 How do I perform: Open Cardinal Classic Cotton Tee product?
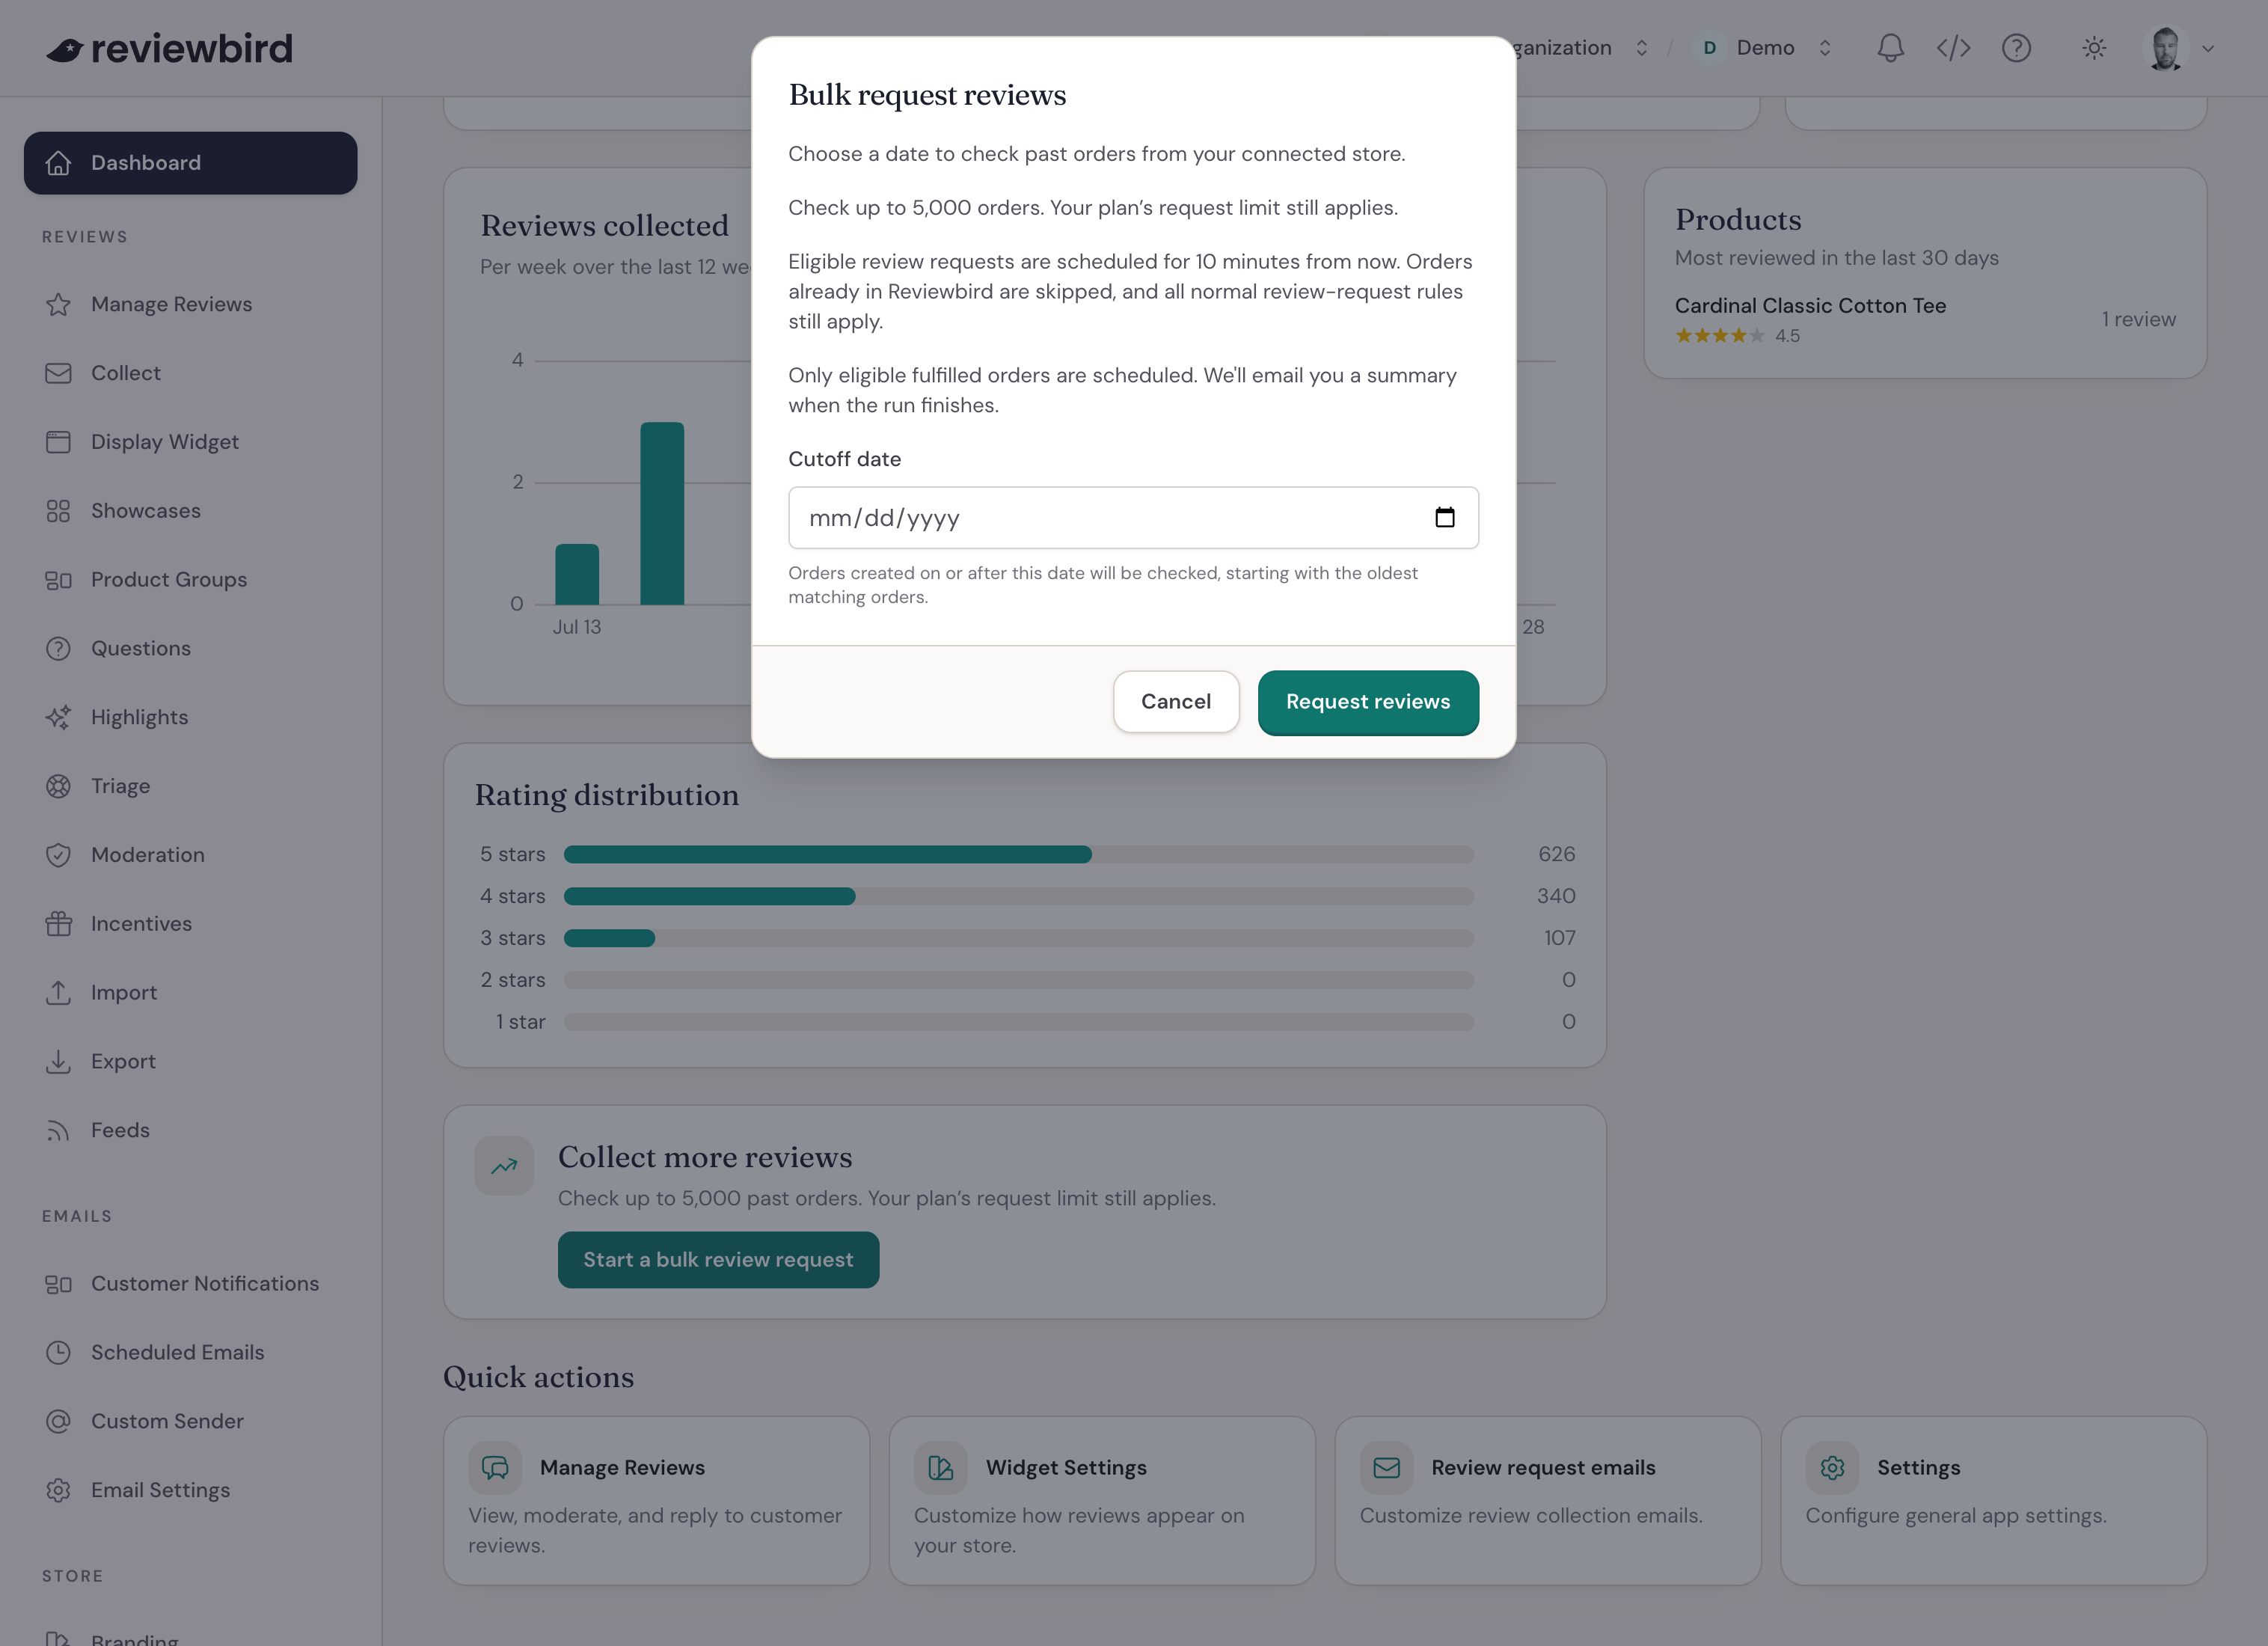coord(1810,306)
